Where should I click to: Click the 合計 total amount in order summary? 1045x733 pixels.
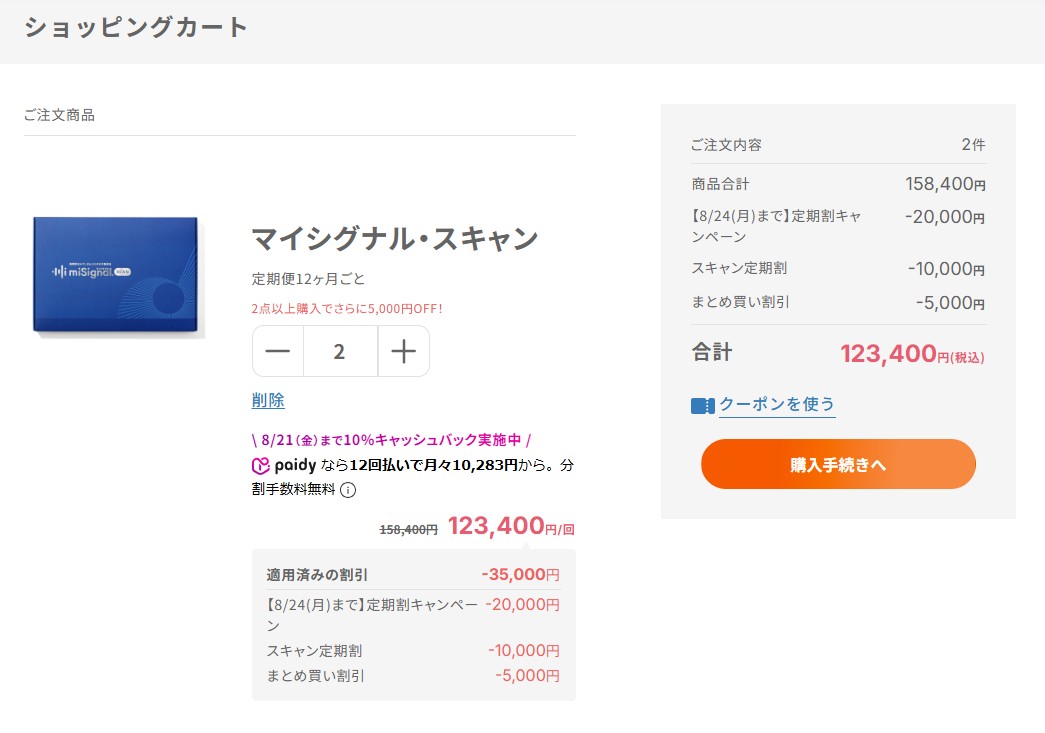(x=912, y=354)
